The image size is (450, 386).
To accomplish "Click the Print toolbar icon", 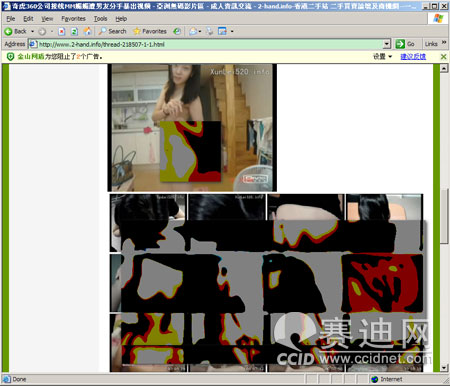I will [x=209, y=31].
